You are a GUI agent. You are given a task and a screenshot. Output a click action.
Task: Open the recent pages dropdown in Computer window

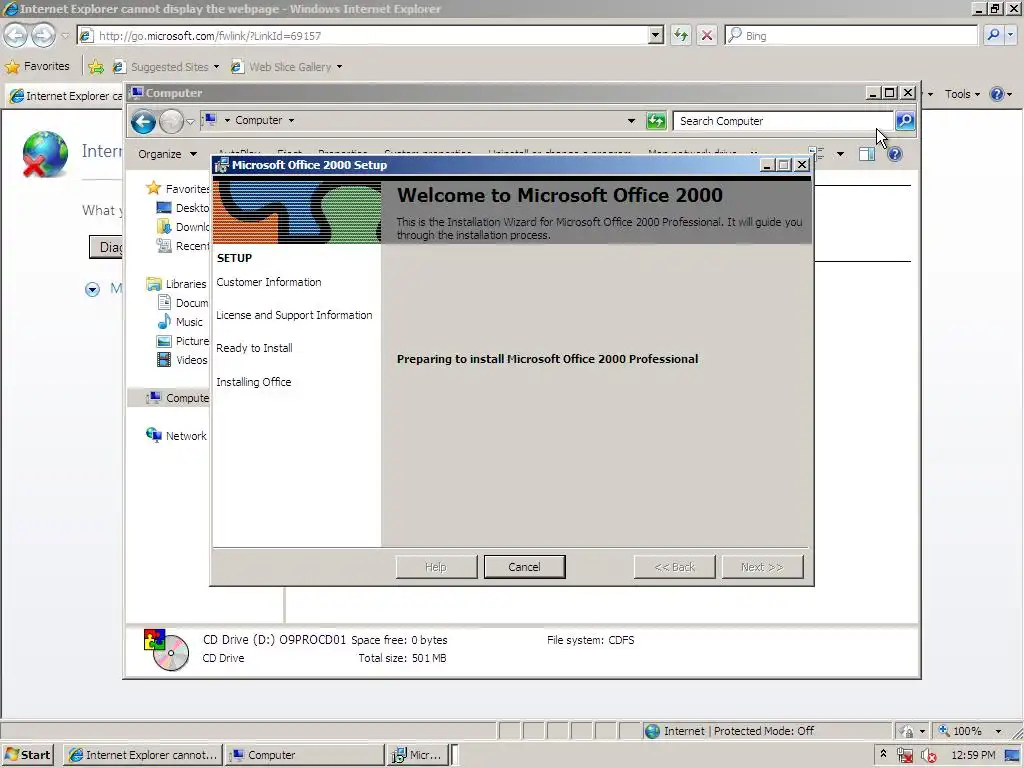pyautogui.click(x=190, y=121)
